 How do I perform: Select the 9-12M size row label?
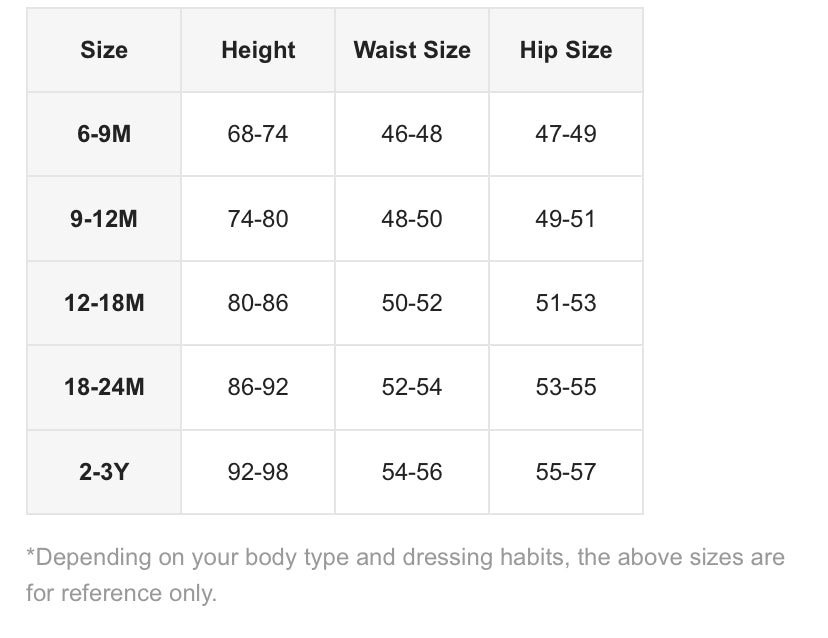point(104,219)
